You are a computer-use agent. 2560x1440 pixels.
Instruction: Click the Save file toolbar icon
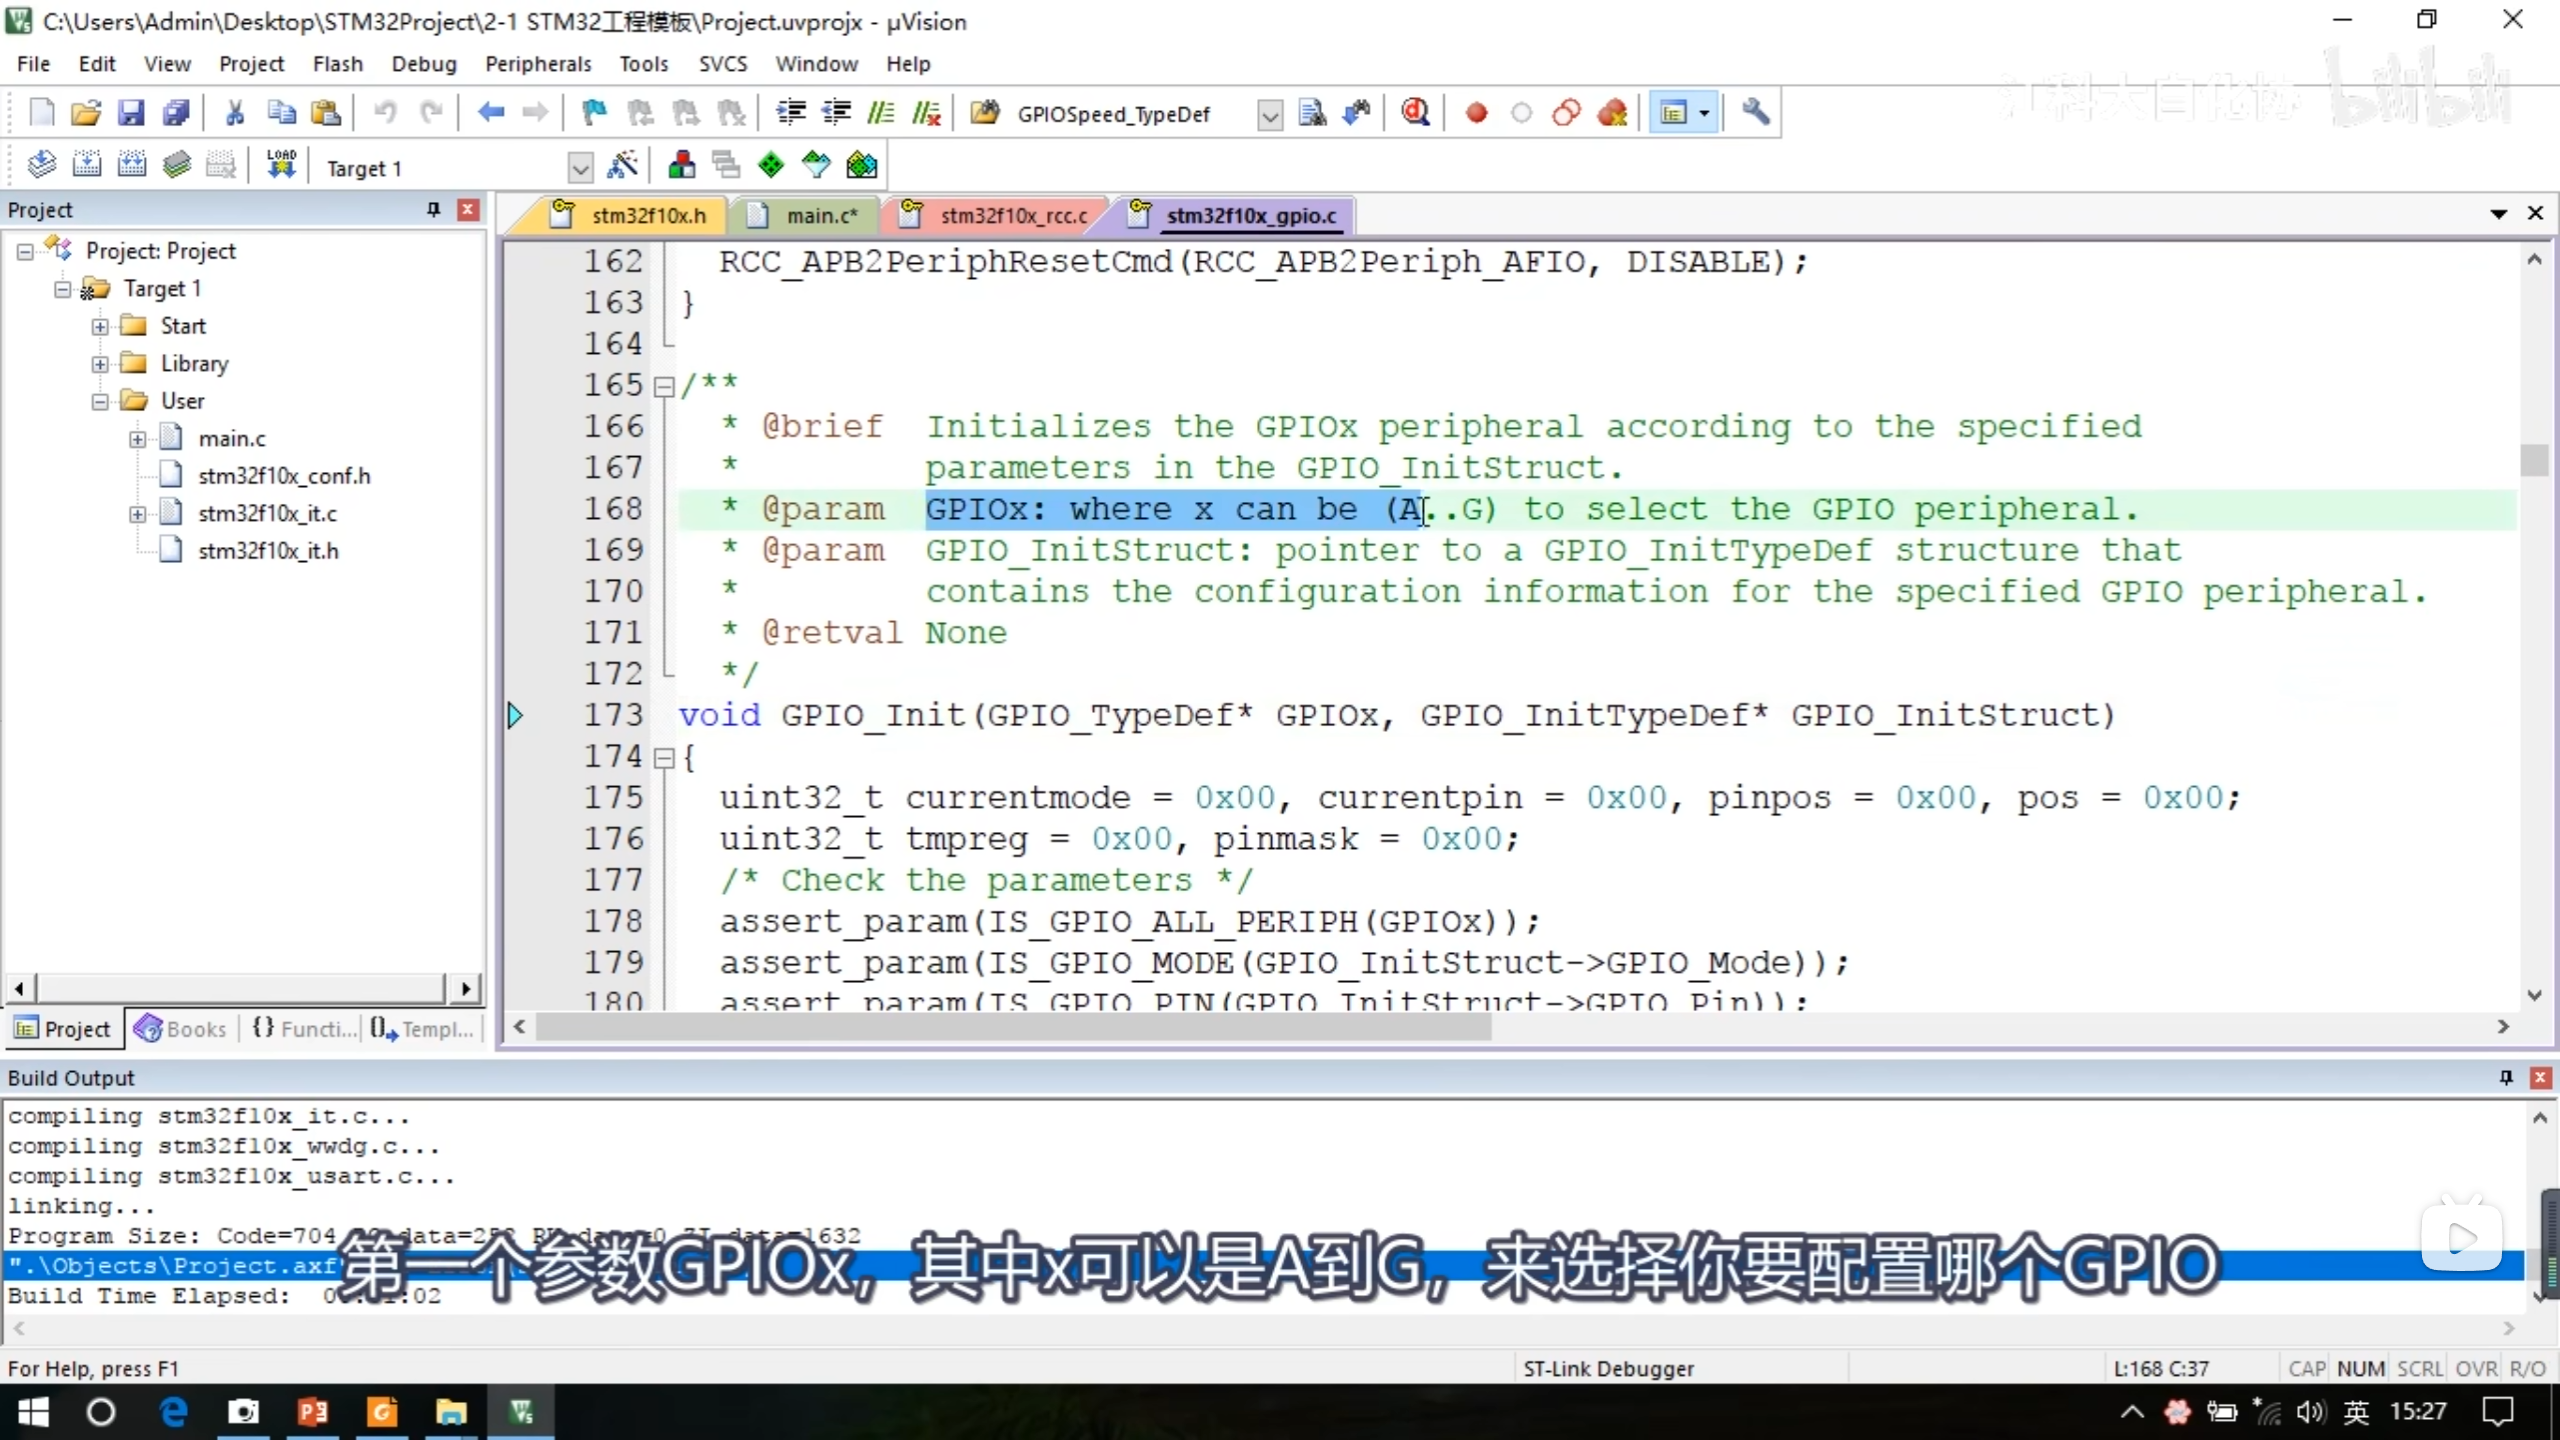[x=131, y=113]
